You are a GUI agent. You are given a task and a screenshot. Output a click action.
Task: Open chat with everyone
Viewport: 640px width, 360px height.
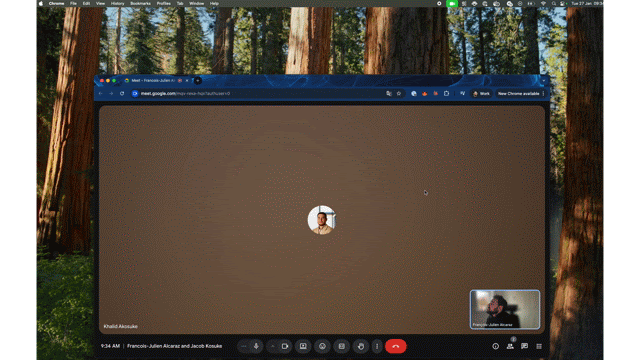524,346
